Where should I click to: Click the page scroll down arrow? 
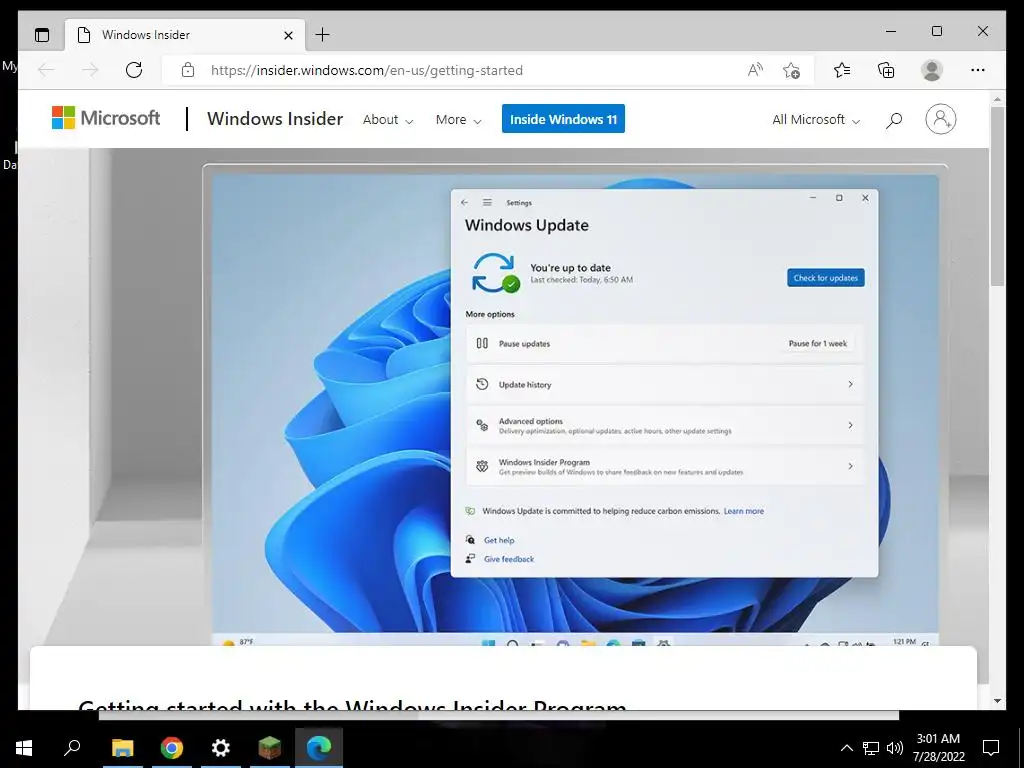(997, 701)
